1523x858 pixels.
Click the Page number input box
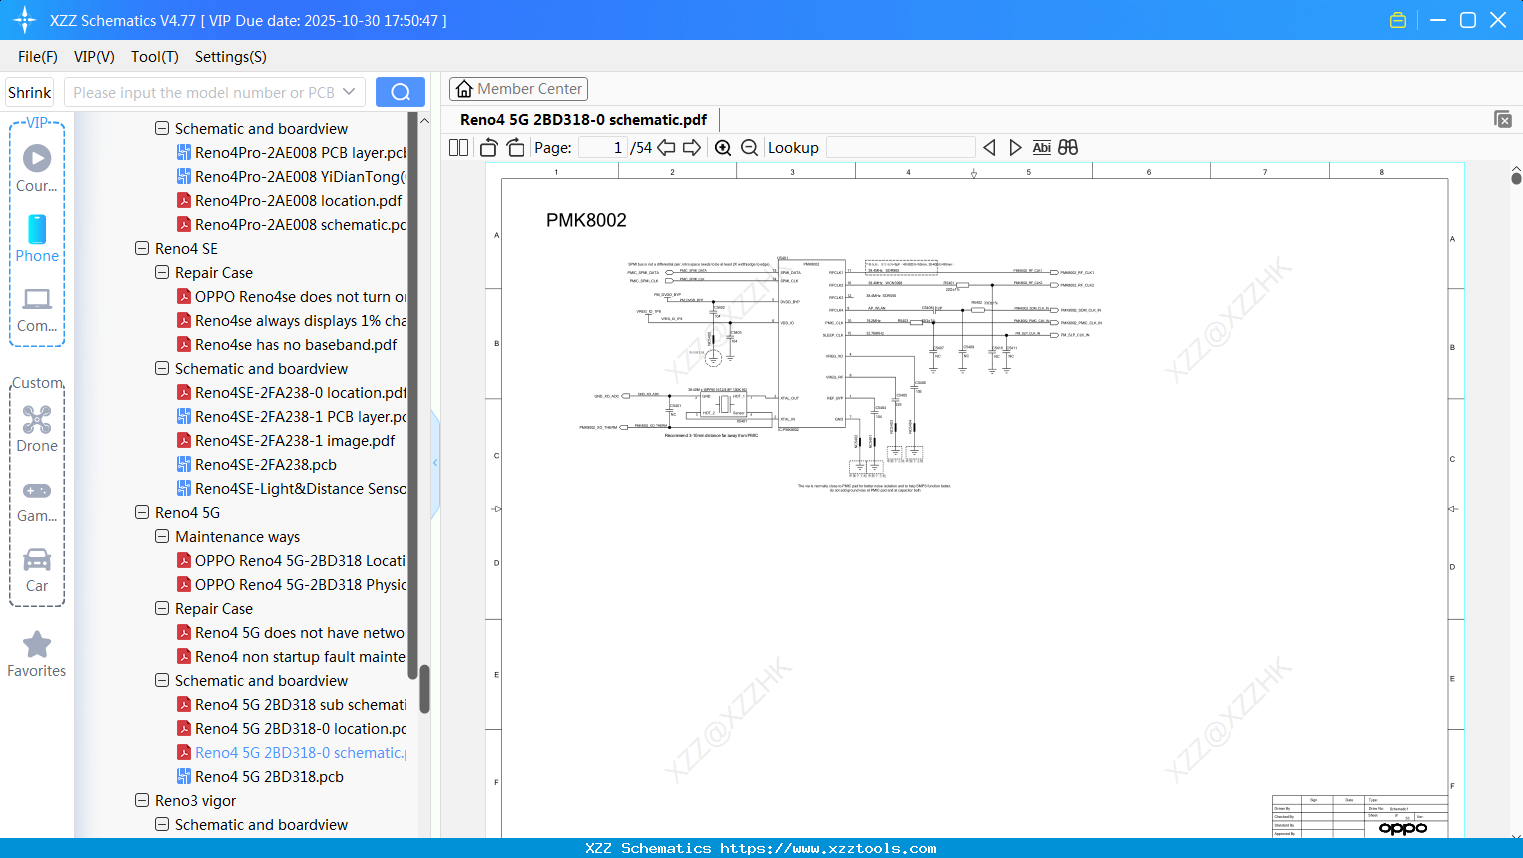pos(603,148)
